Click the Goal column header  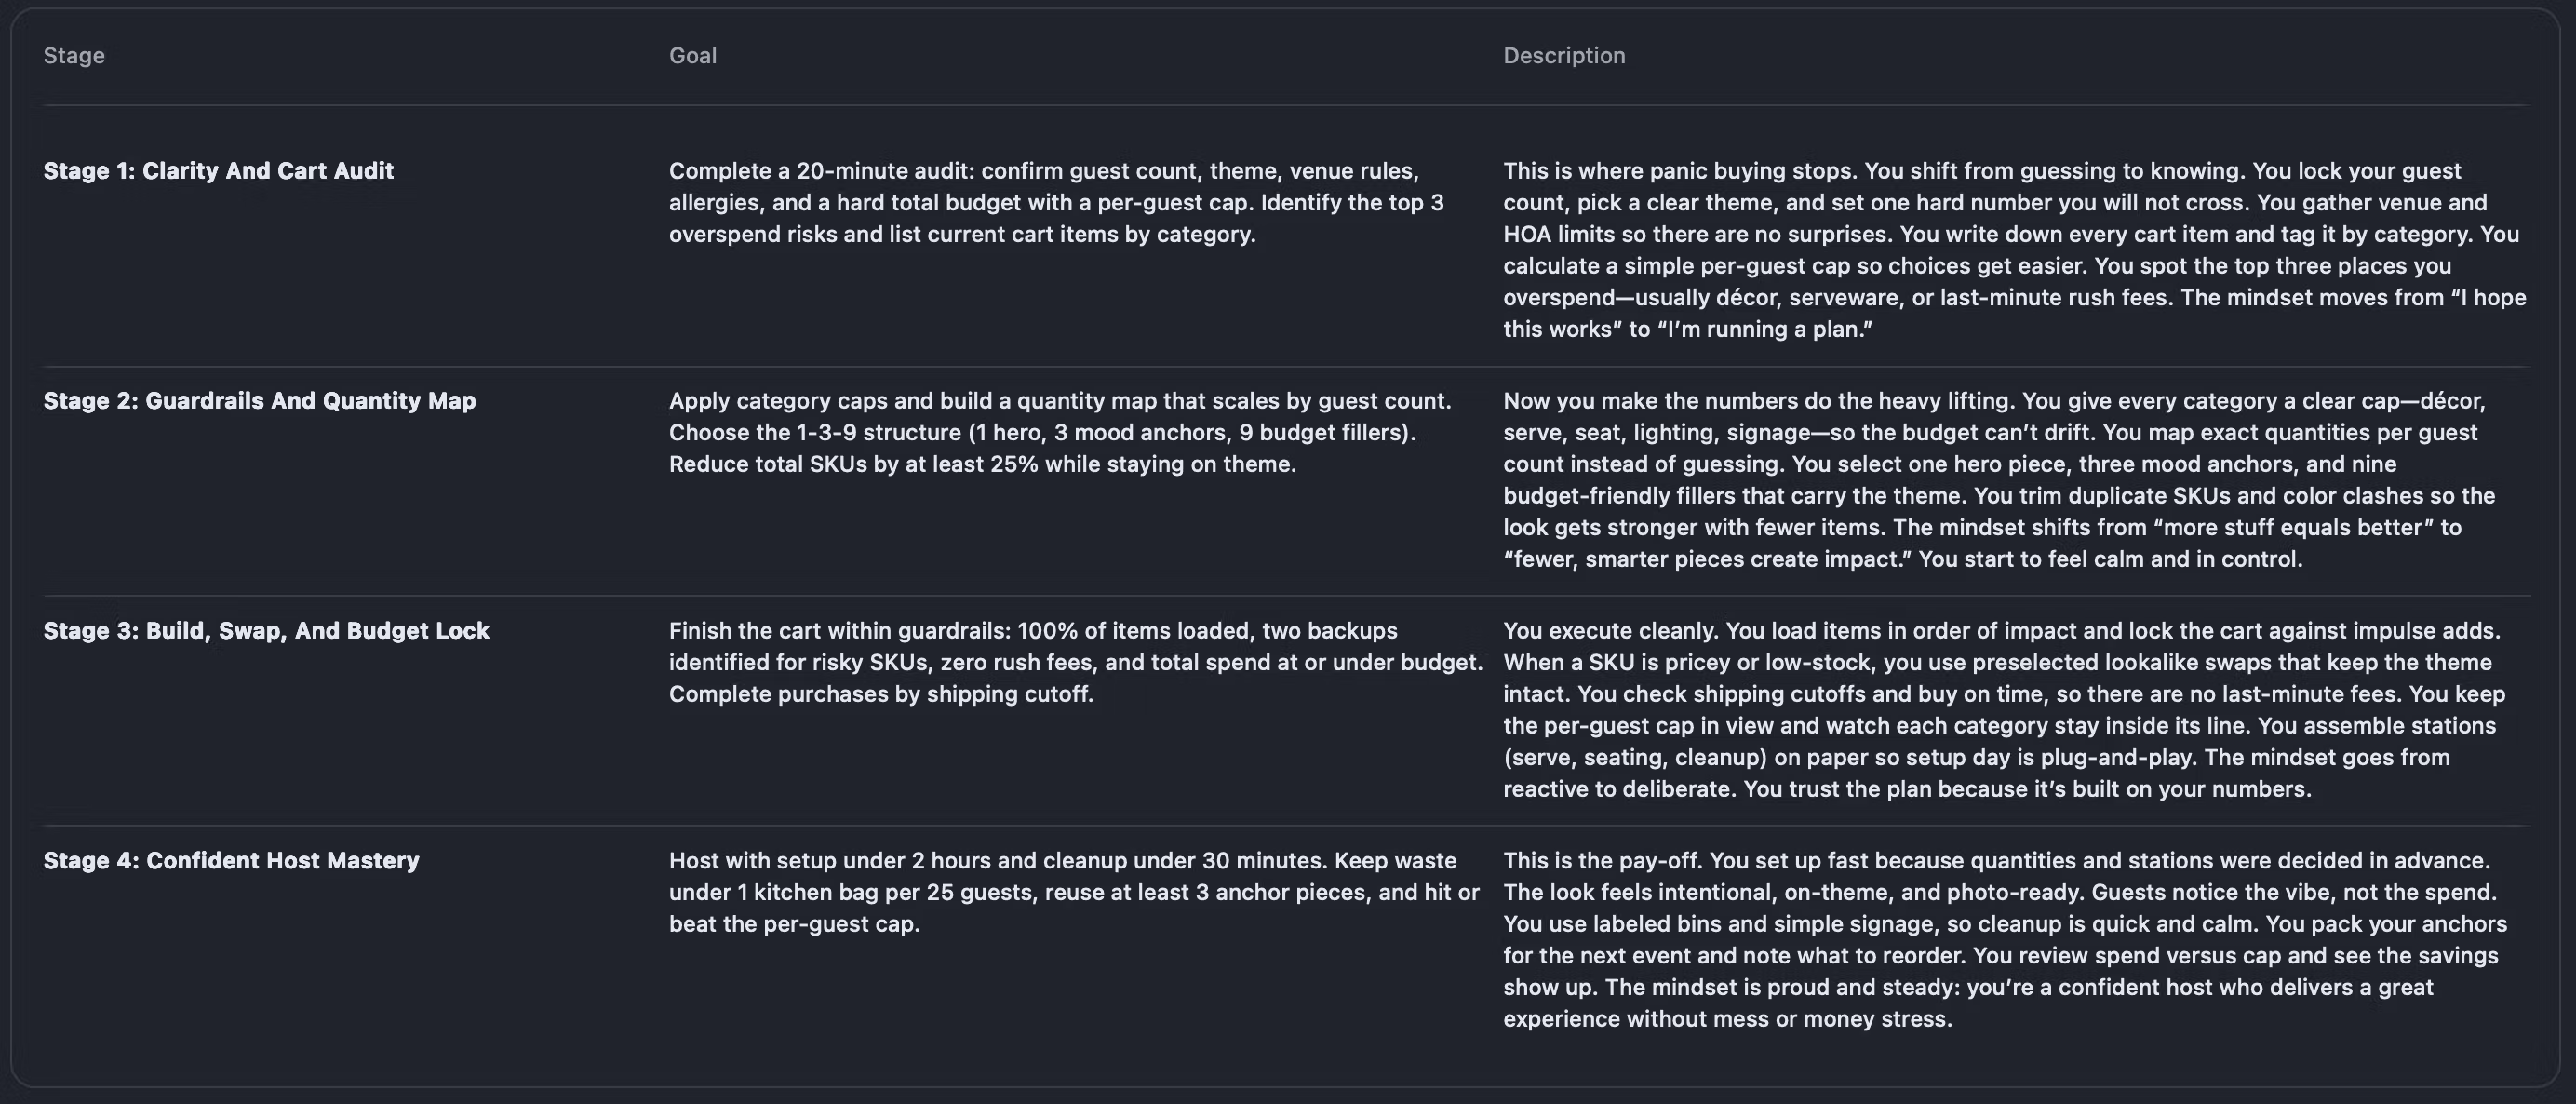click(692, 56)
